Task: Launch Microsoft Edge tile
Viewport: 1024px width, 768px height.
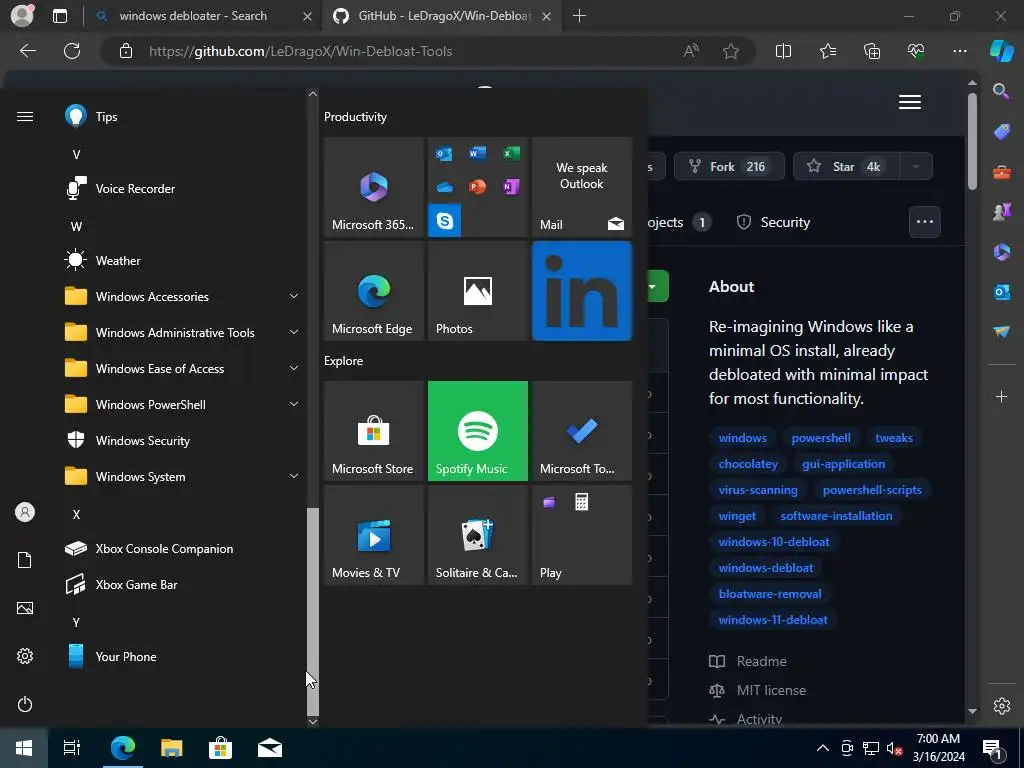Action: click(374, 291)
